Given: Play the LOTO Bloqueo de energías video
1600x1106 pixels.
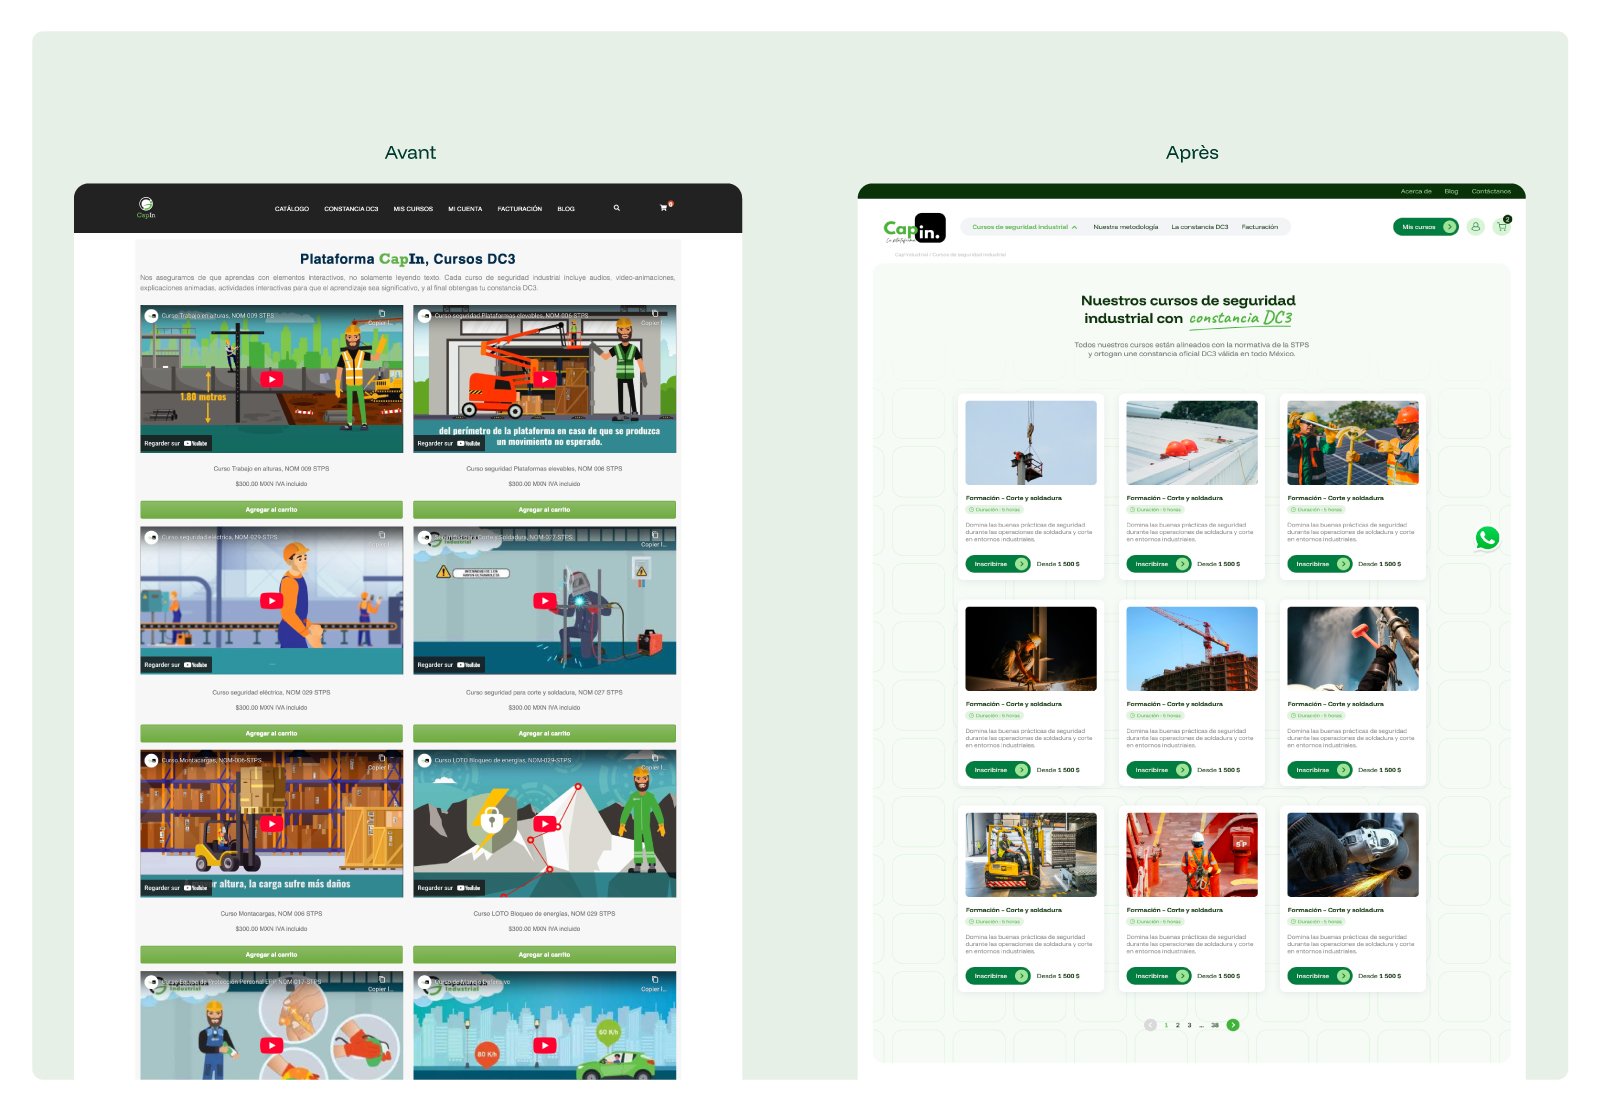Looking at the screenshot, I should pyautogui.click(x=544, y=824).
